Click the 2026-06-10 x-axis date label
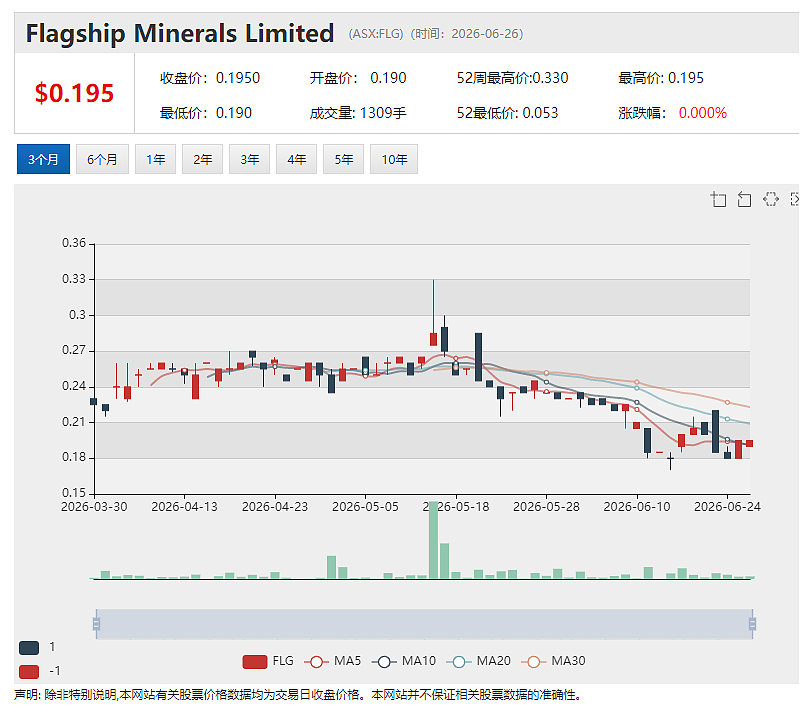The height and width of the screenshot is (722, 812). [637, 507]
